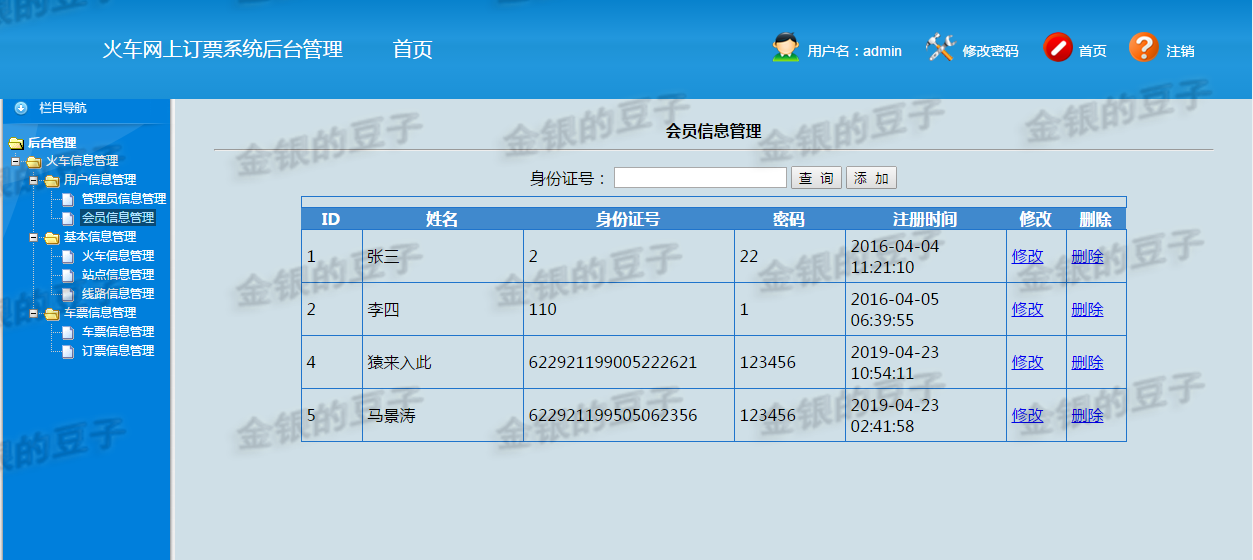Image resolution: width=1253 pixels, height=560 pixels.
Task: Open 订票信息管理 in the tree
Action: (118, 351)
